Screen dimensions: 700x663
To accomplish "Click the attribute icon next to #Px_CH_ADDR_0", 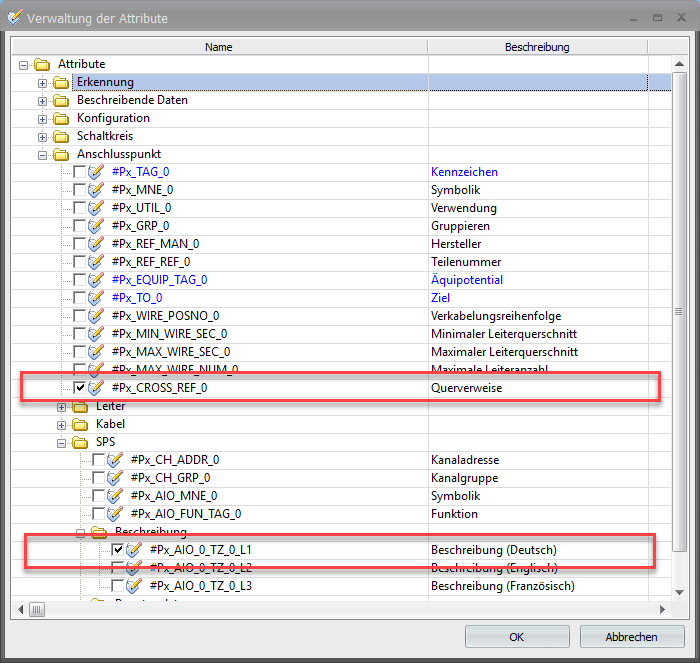I will coord(115,460).
